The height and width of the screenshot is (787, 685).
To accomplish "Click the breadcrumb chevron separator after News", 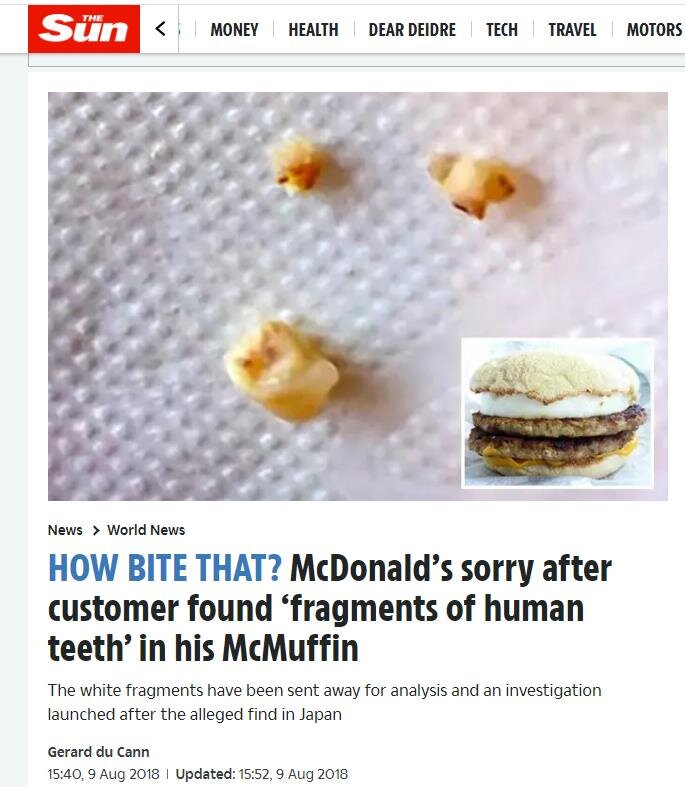I will [x=96, y=531].
